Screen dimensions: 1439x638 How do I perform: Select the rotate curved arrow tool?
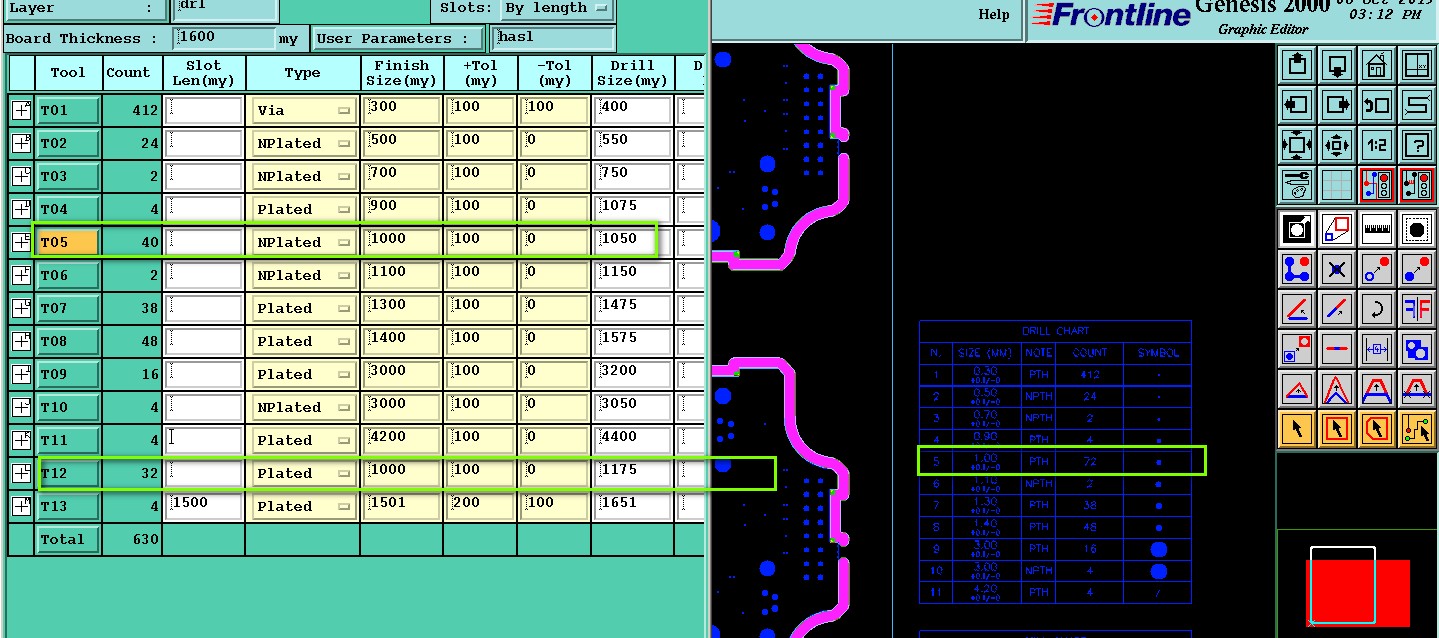point(1377,309)
